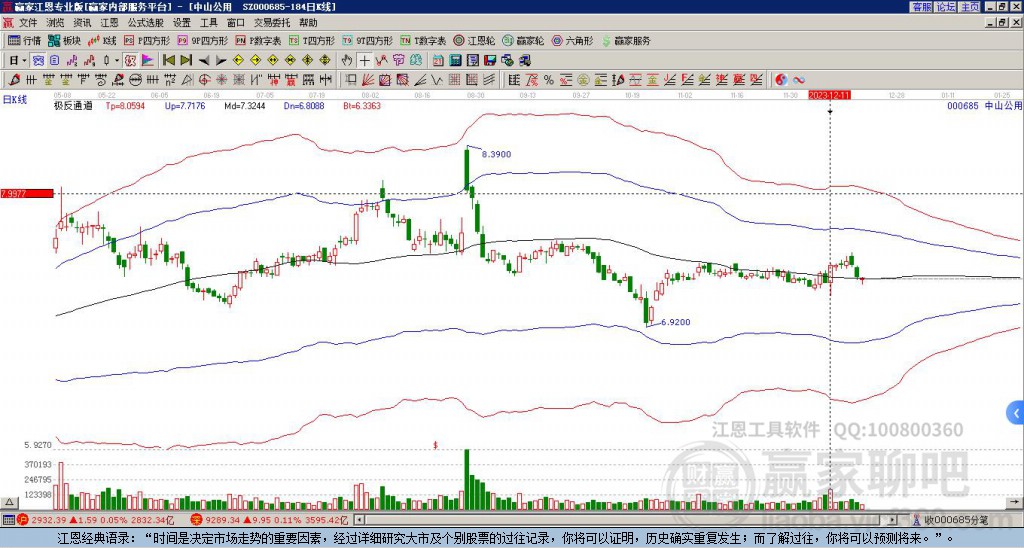Click the 日K线 label

[x=15, y=99]
